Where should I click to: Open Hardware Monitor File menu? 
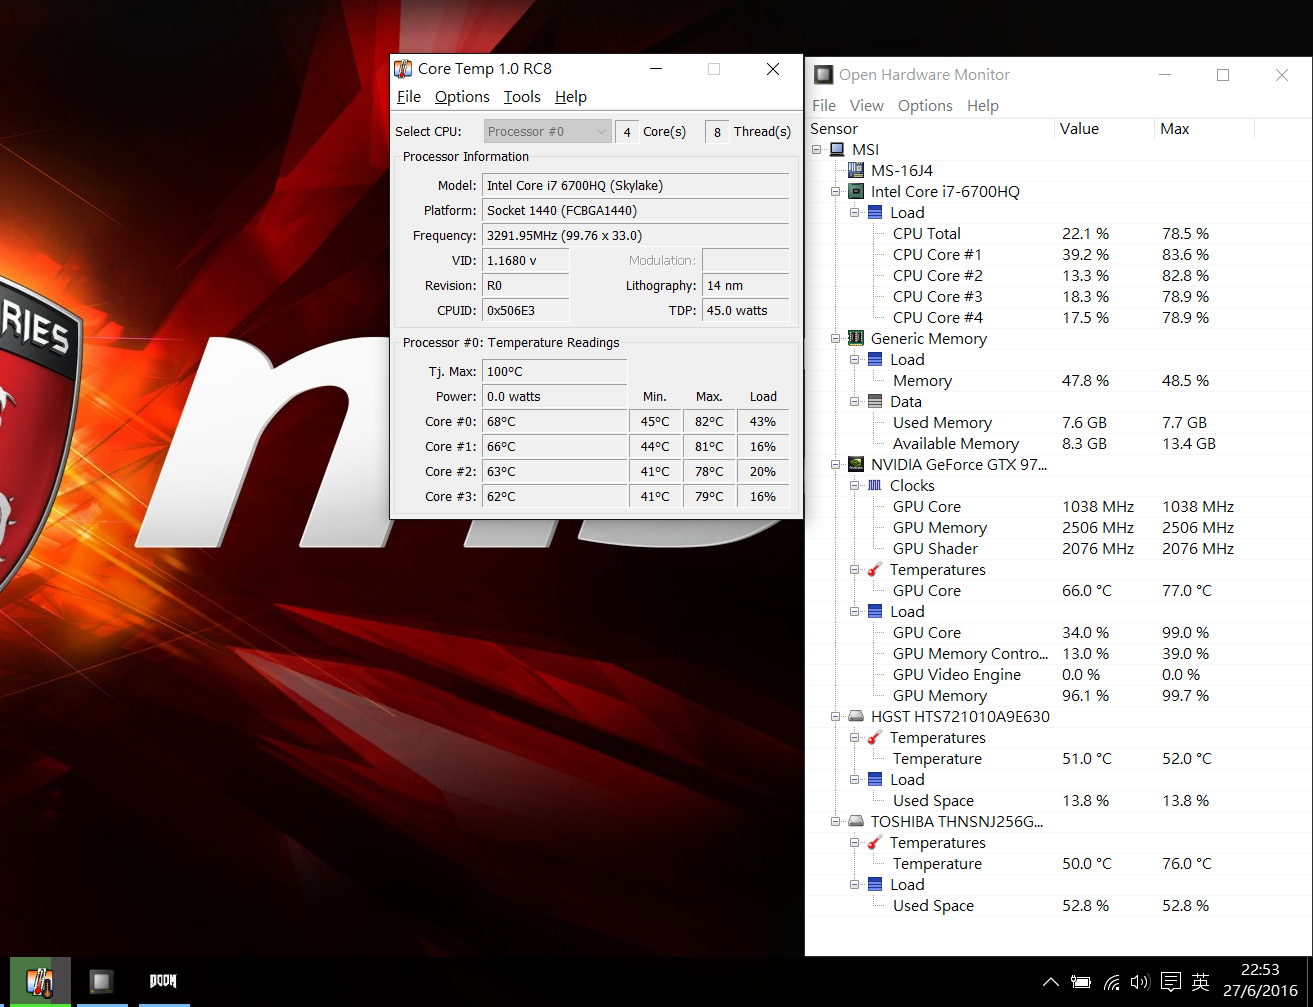824,106
